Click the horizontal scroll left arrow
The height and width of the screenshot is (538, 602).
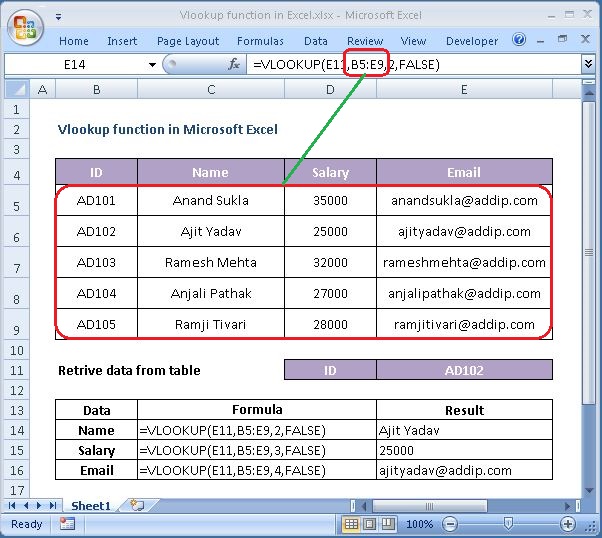[364, 506]
